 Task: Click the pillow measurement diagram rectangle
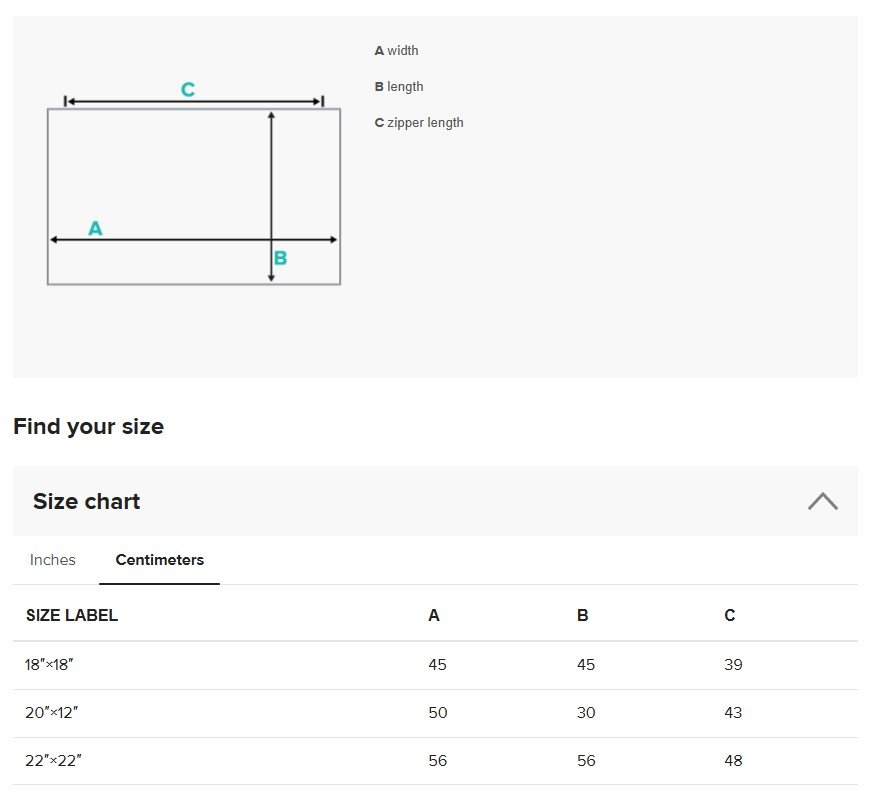click(194, 196)
